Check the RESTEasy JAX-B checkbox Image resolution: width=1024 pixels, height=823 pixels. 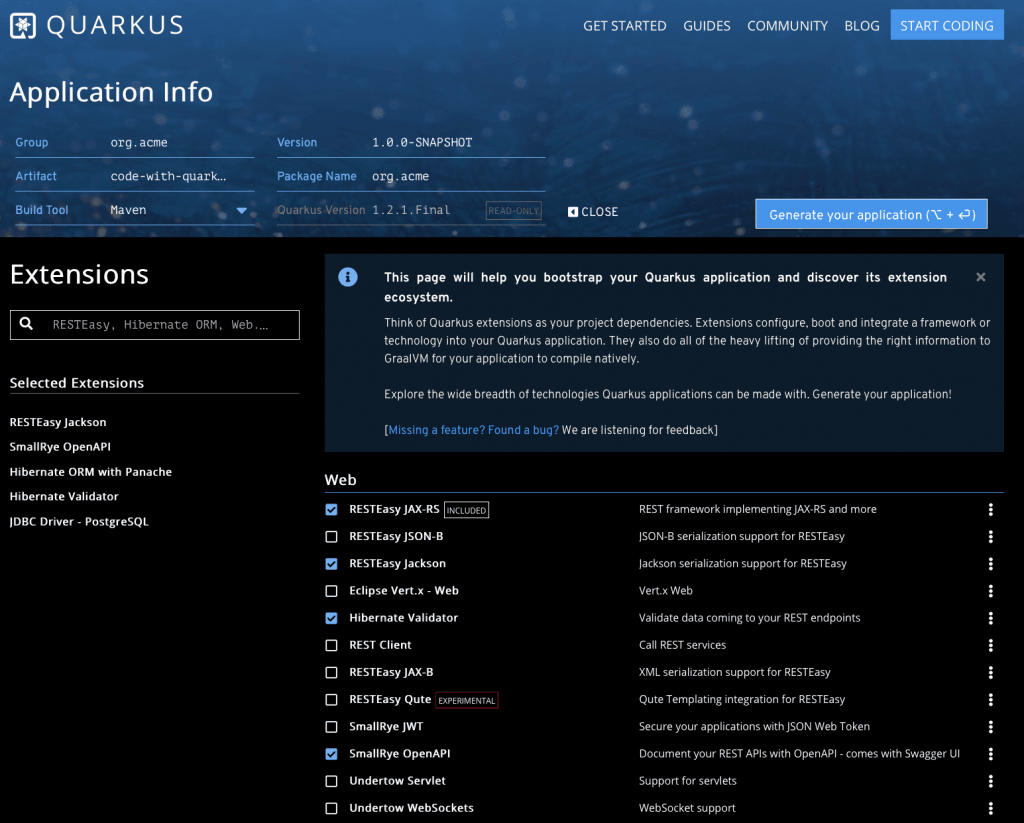click(x=332, y=672)
